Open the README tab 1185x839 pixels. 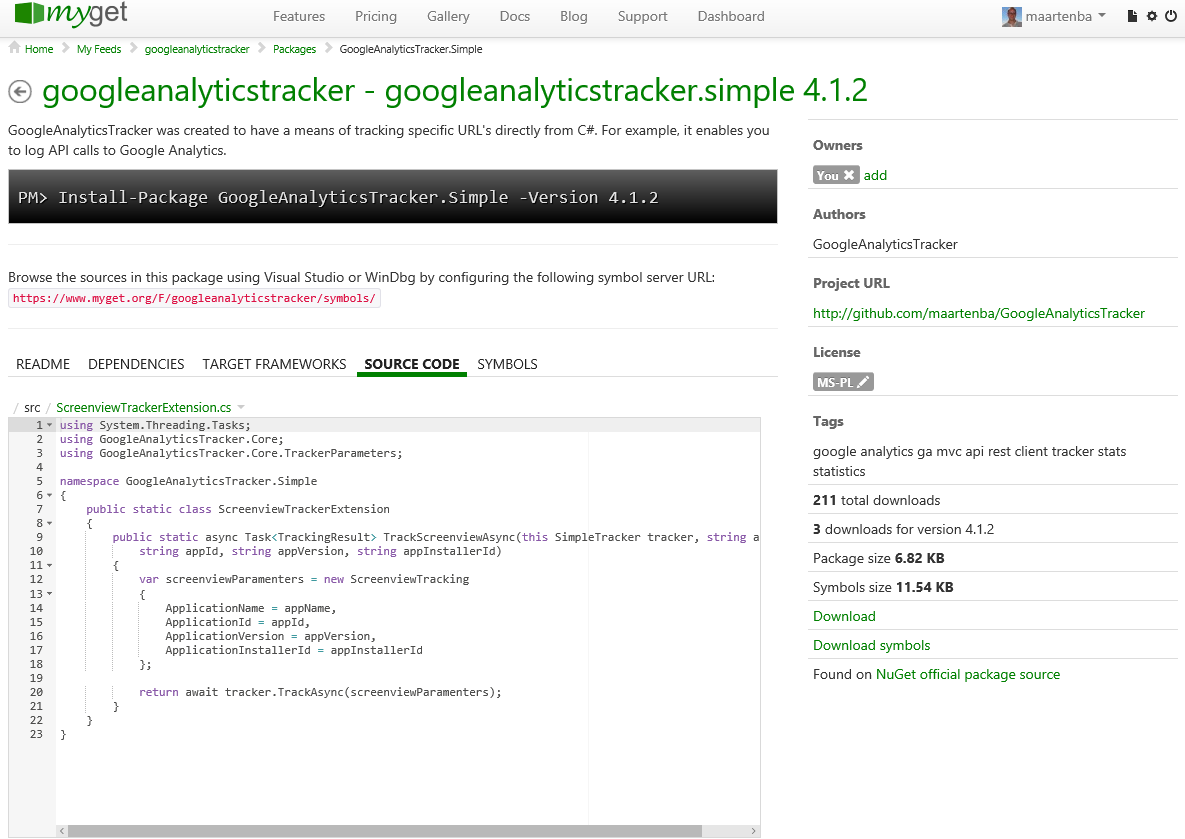[43, 364]
